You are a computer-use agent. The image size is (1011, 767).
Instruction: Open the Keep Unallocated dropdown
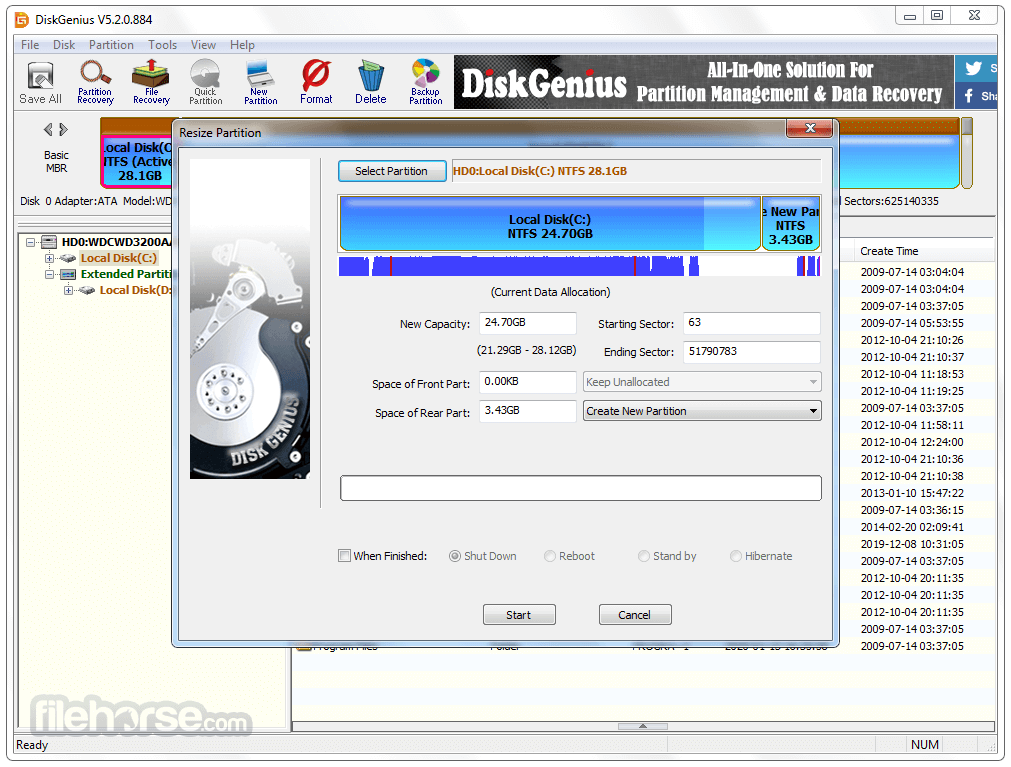pyautogui.click(x=702, y=382)
